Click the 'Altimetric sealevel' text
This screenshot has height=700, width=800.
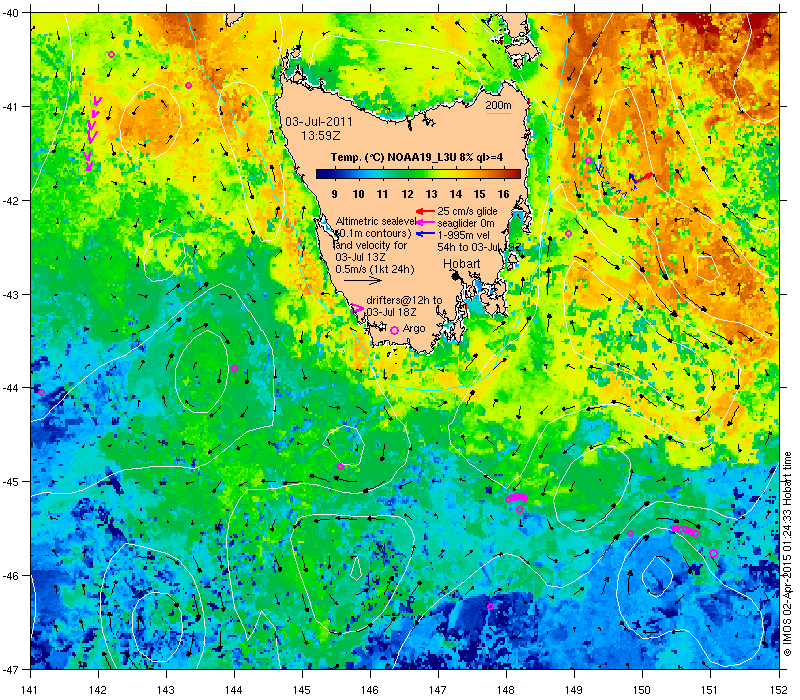tap(376, 221)
